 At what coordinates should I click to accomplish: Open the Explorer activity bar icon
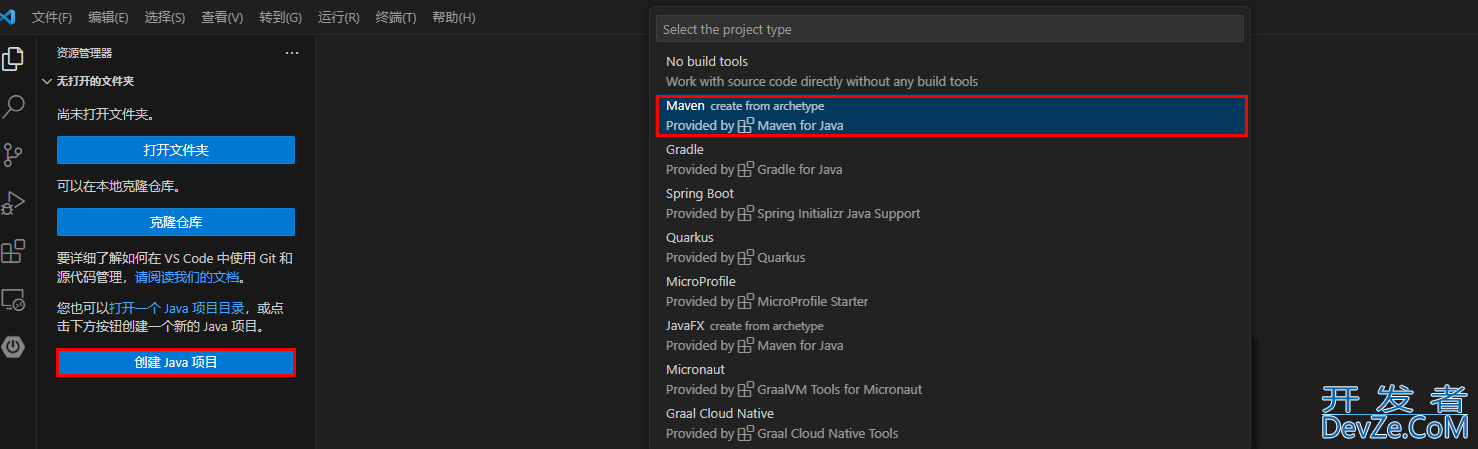(13, 59)
